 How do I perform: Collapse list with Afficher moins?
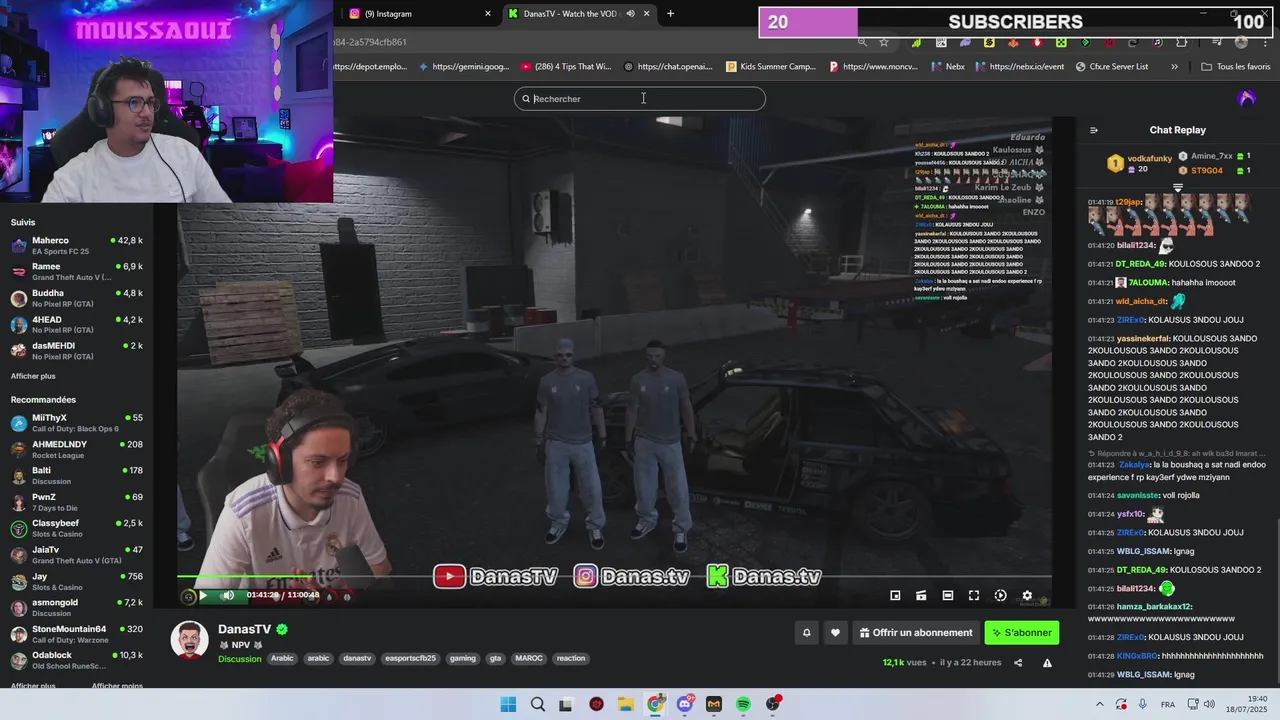point(117,686)
